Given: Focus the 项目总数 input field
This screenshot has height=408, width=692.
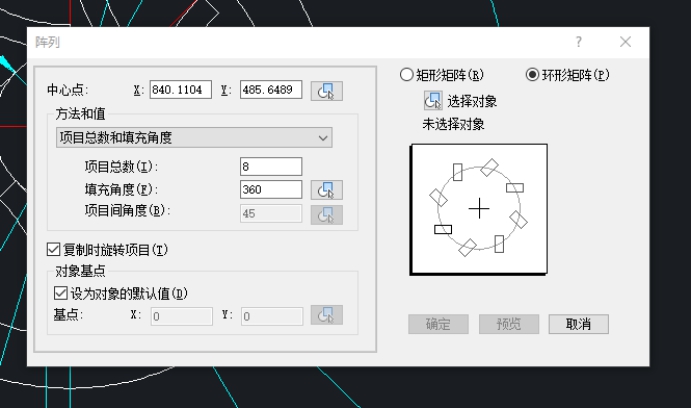Looking at the screenshot, I should (x=271, y=166).
